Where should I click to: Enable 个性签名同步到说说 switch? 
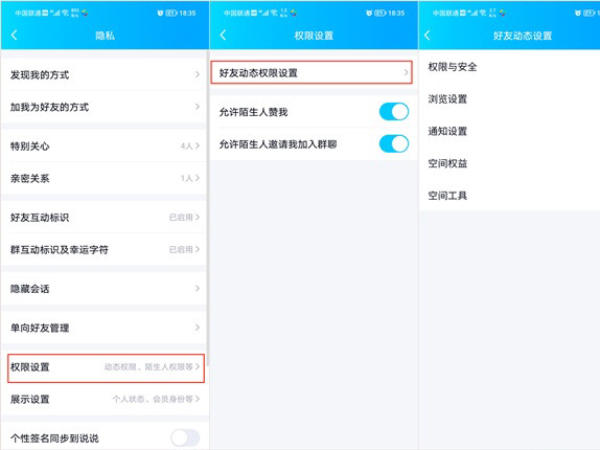tap(185, 437)
